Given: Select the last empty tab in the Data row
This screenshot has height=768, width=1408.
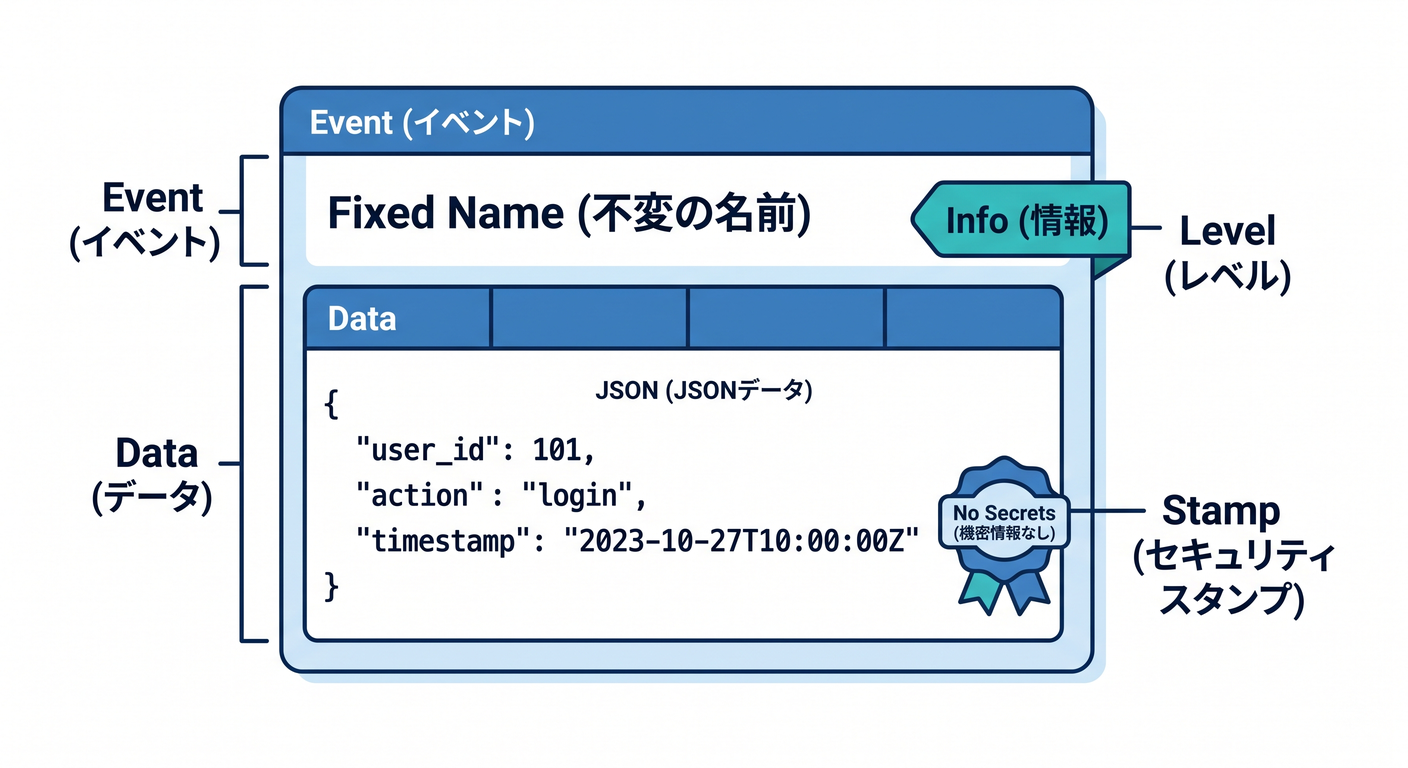Looking at the screenshot, I should click(x=973, y=319).
